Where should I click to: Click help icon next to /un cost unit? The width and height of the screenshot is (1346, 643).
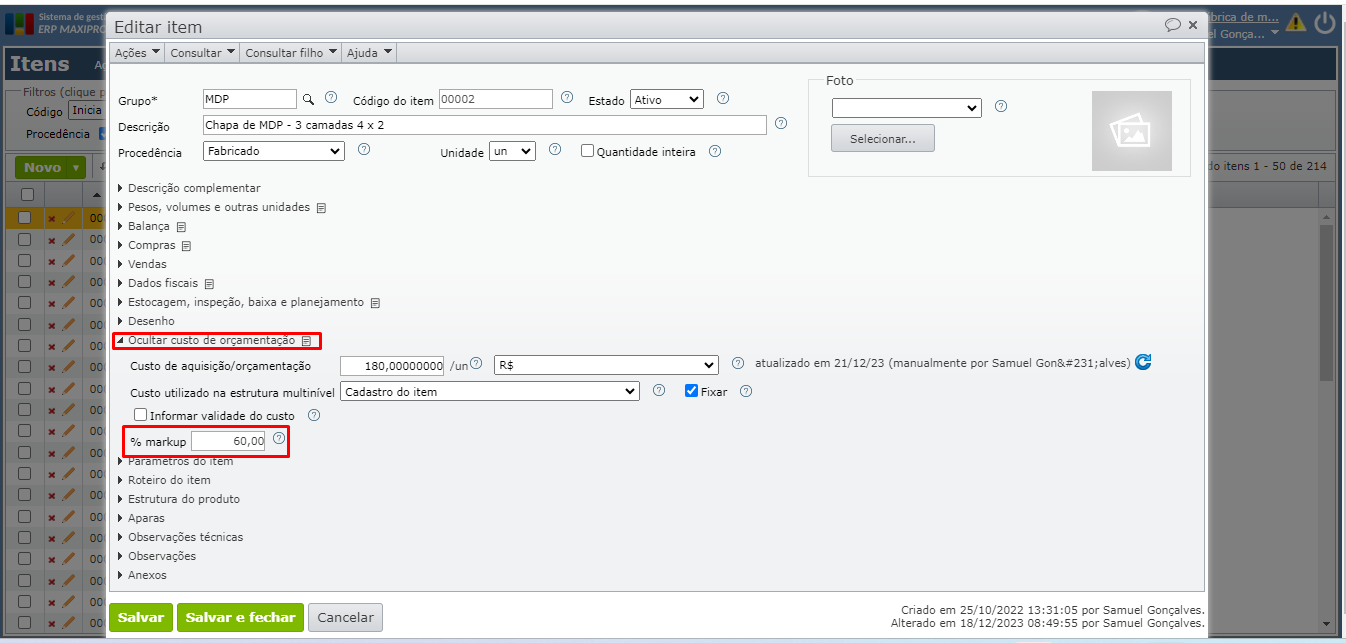pos(476,363)
